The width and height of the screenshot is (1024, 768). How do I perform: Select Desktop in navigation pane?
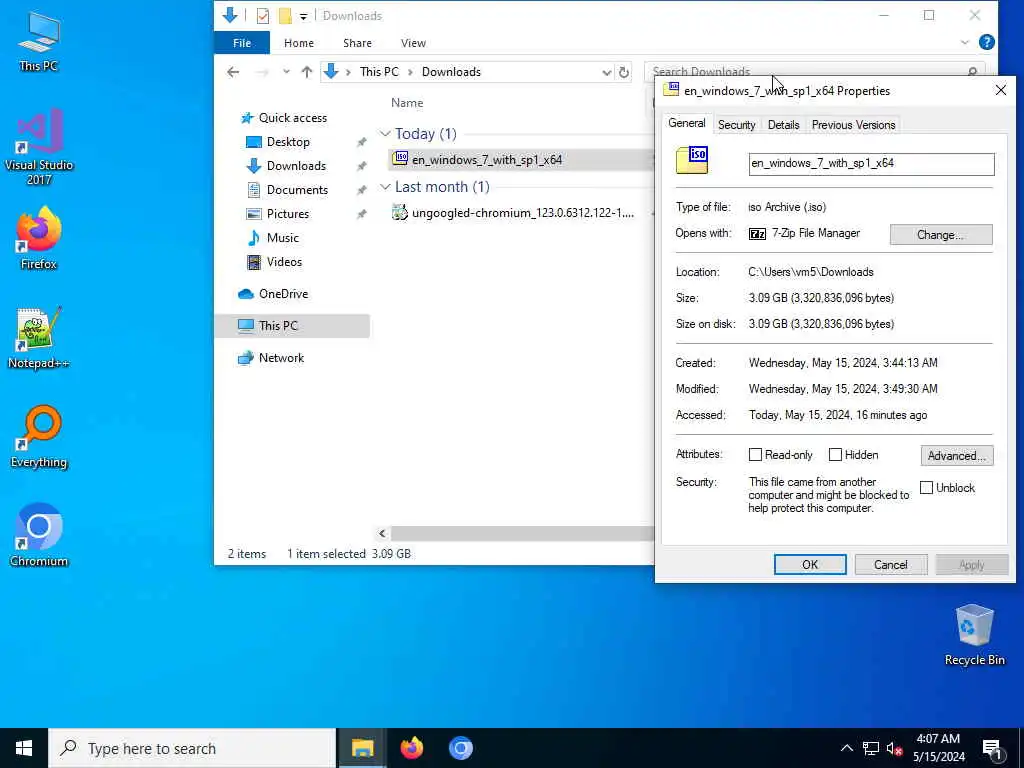point(287,142)
